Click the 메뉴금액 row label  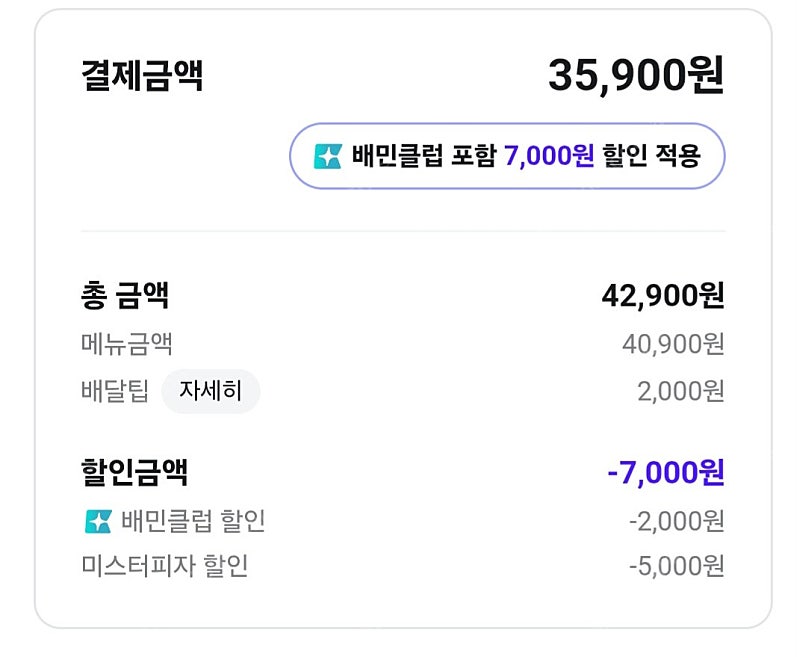pyautogui.click(x=127, y=343)
